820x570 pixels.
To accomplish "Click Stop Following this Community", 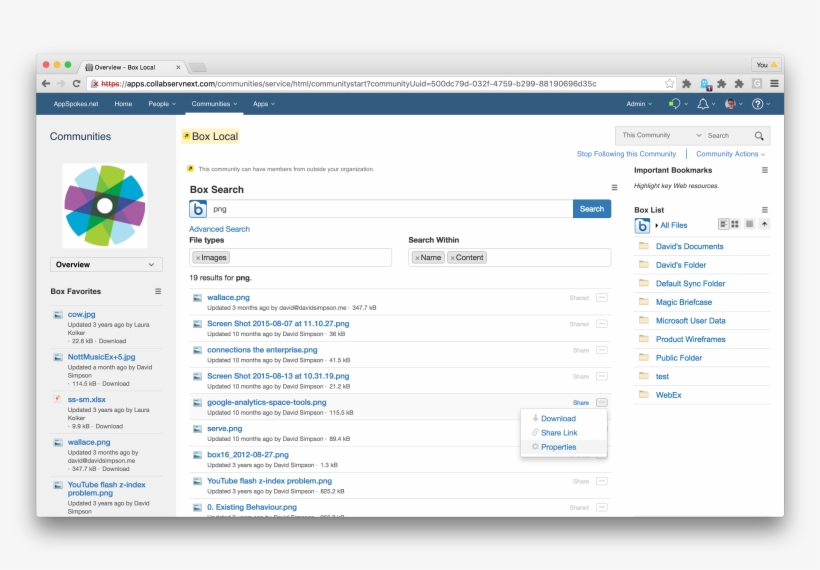I will tap(626, 154).
